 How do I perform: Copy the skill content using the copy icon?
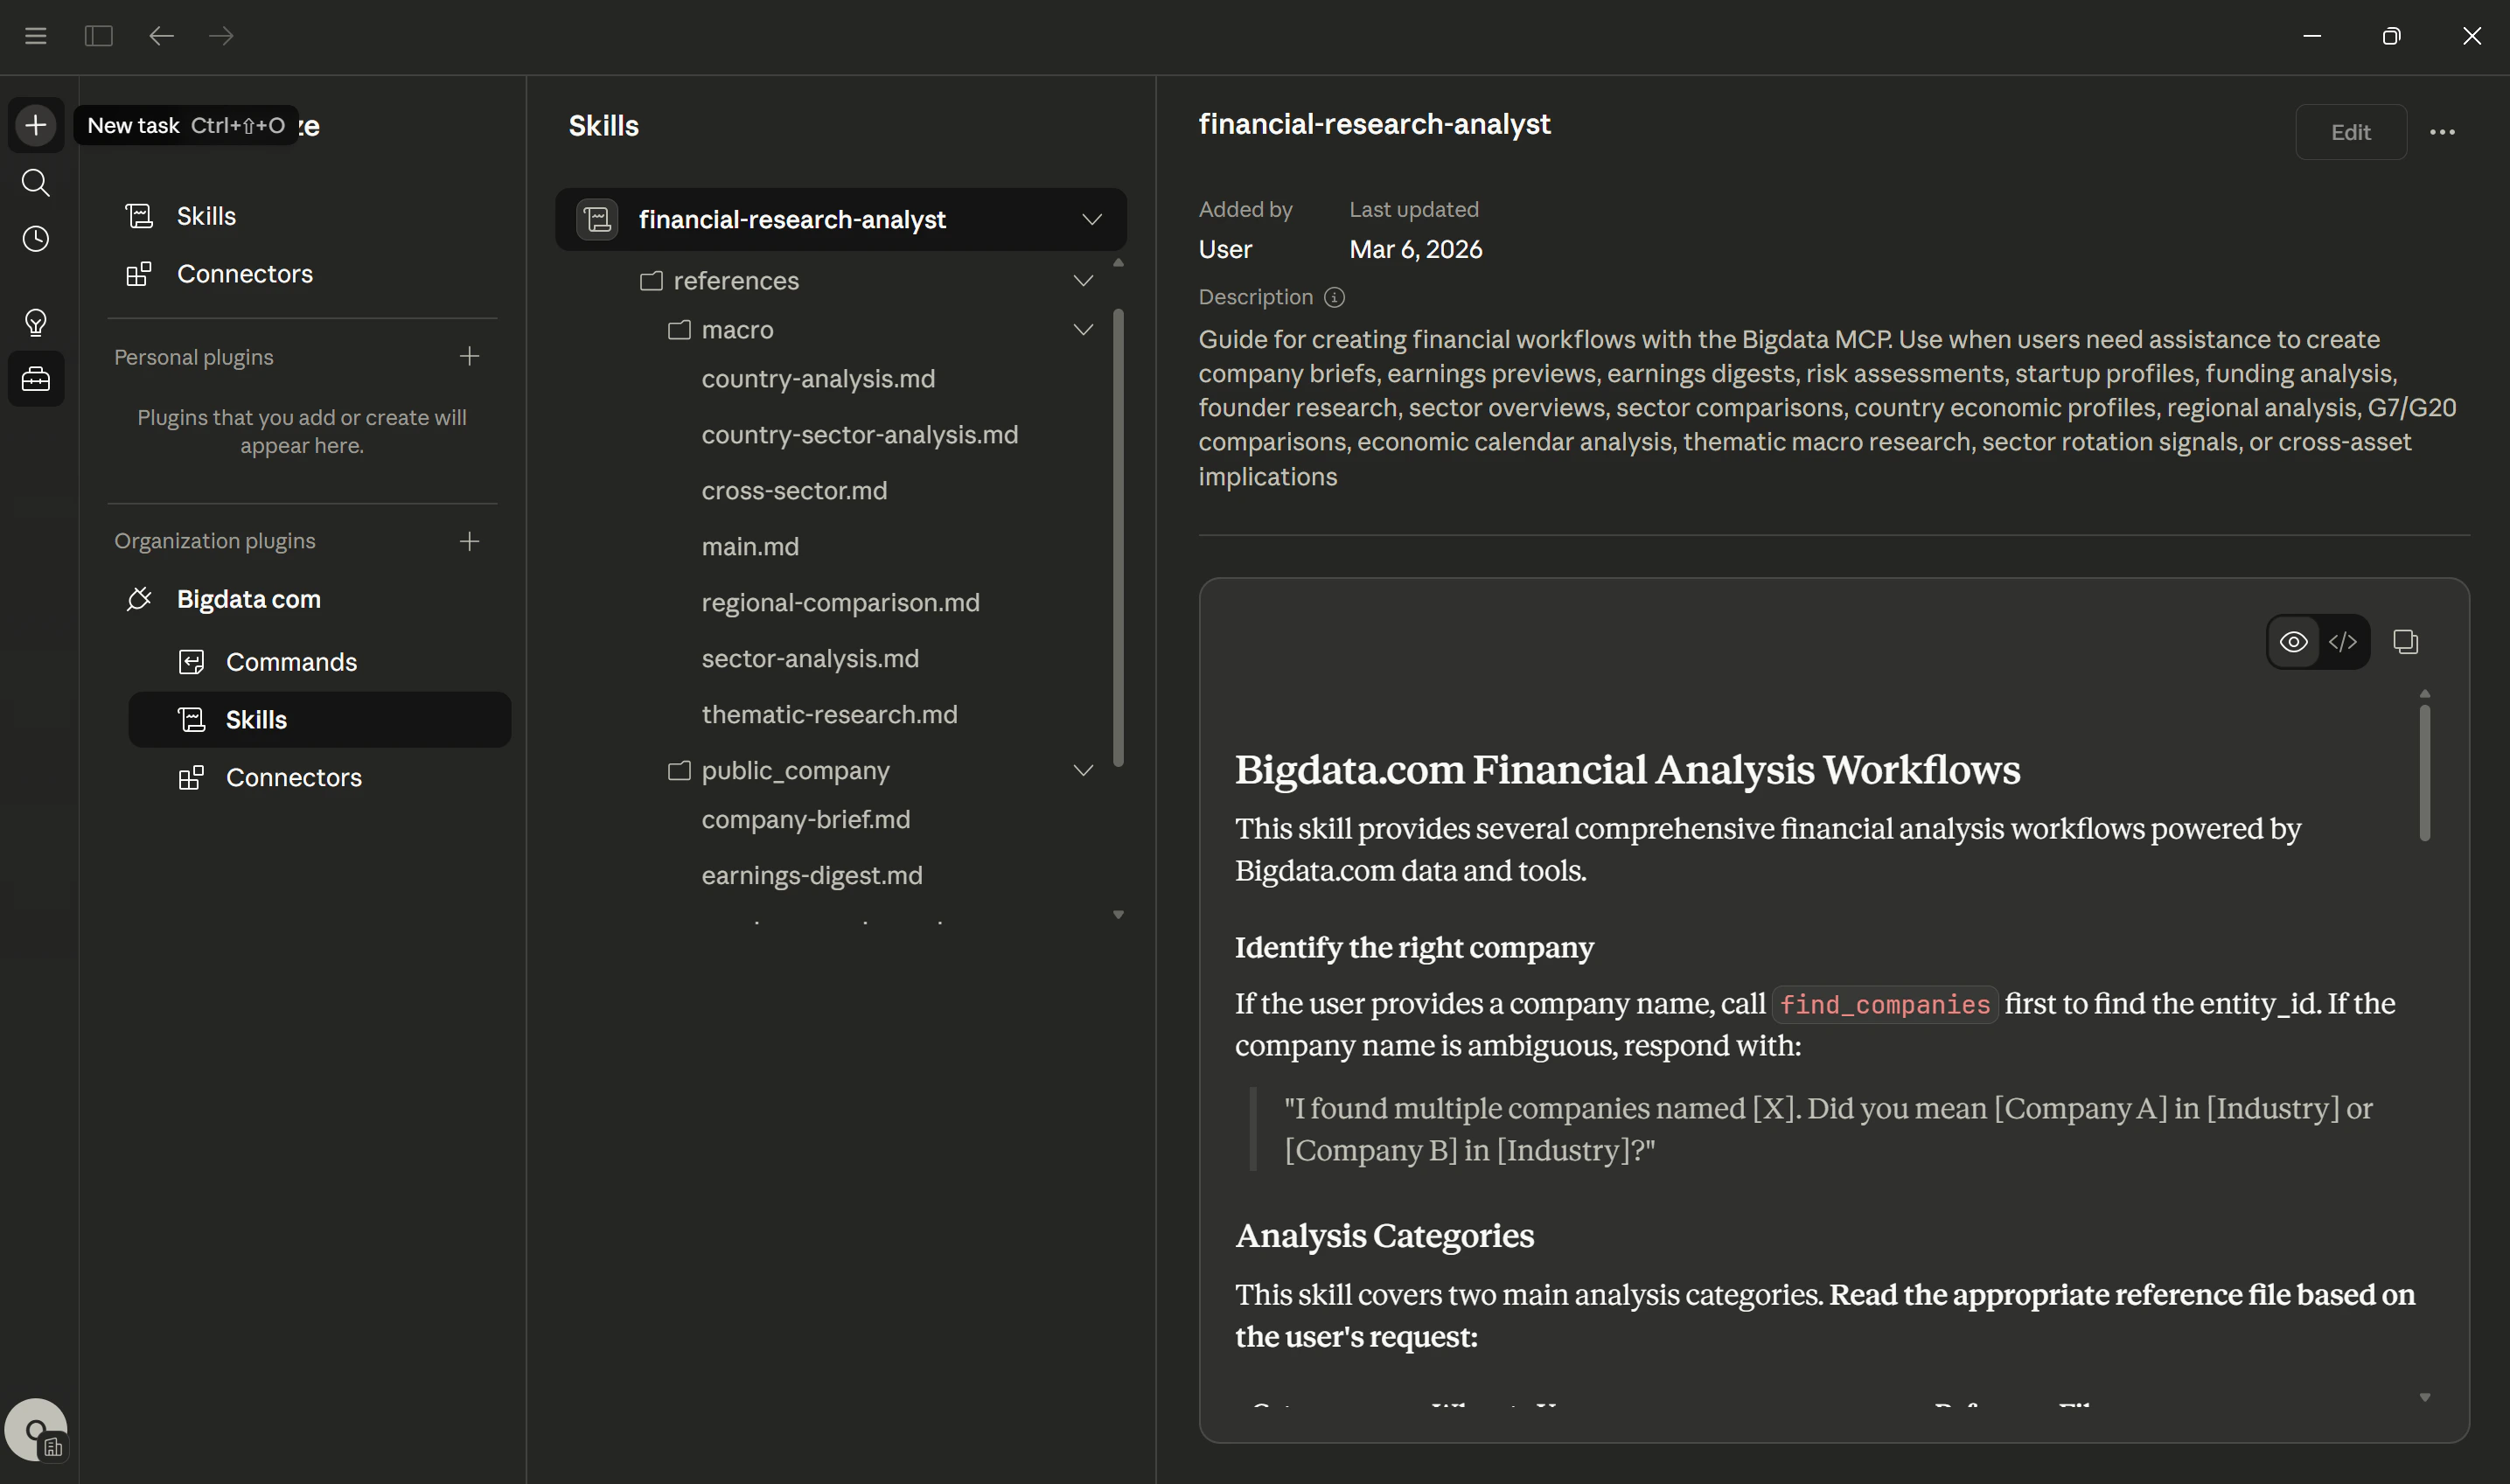[2406, 641]
